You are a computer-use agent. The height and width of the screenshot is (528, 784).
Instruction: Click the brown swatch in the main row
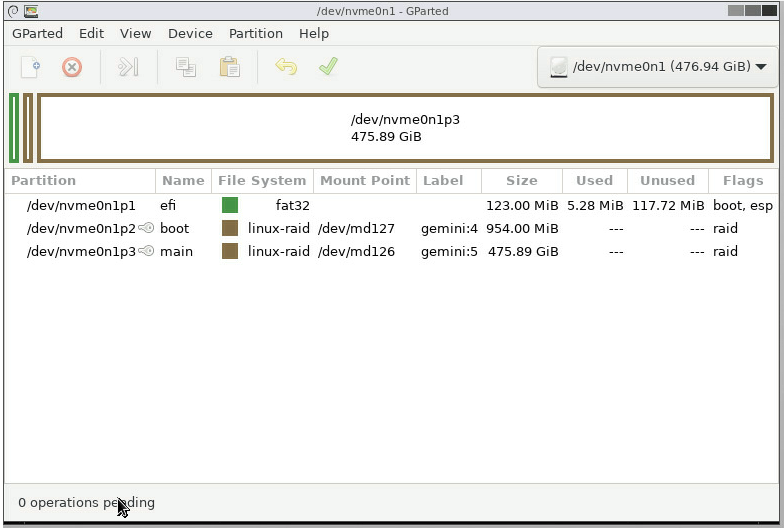click(x=230, y=251)
